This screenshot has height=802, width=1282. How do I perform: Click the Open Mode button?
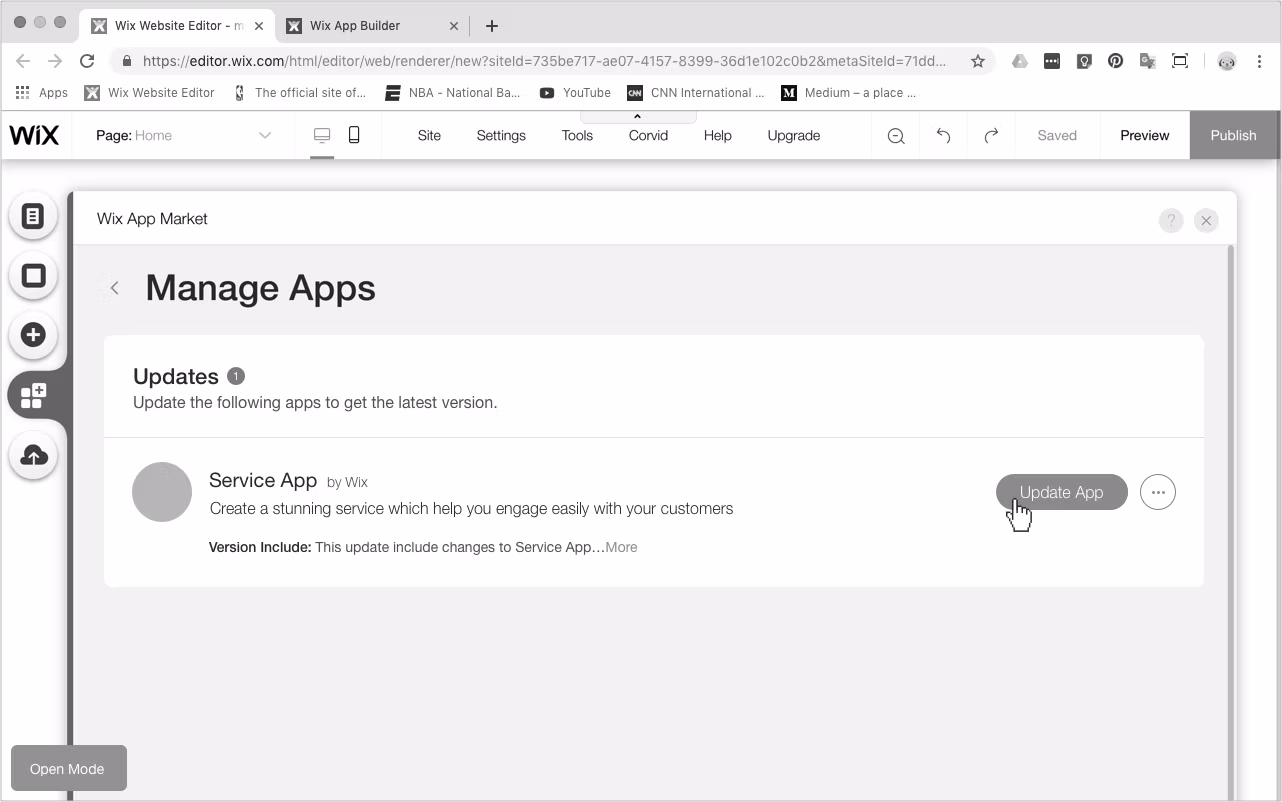pyautogui.click(x=68, y=769)
